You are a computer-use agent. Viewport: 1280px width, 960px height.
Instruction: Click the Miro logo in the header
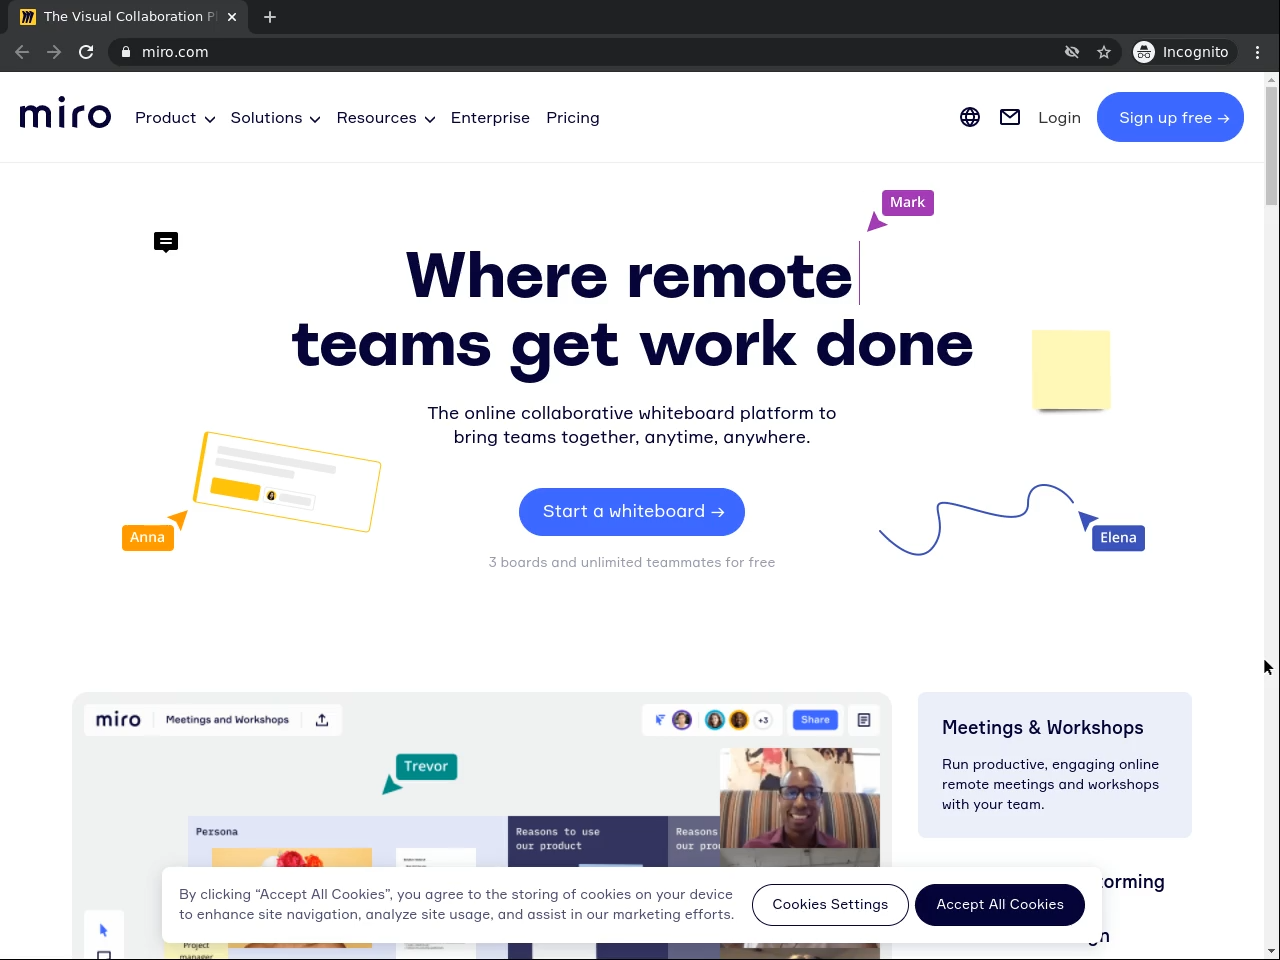(x=65, y=114)
